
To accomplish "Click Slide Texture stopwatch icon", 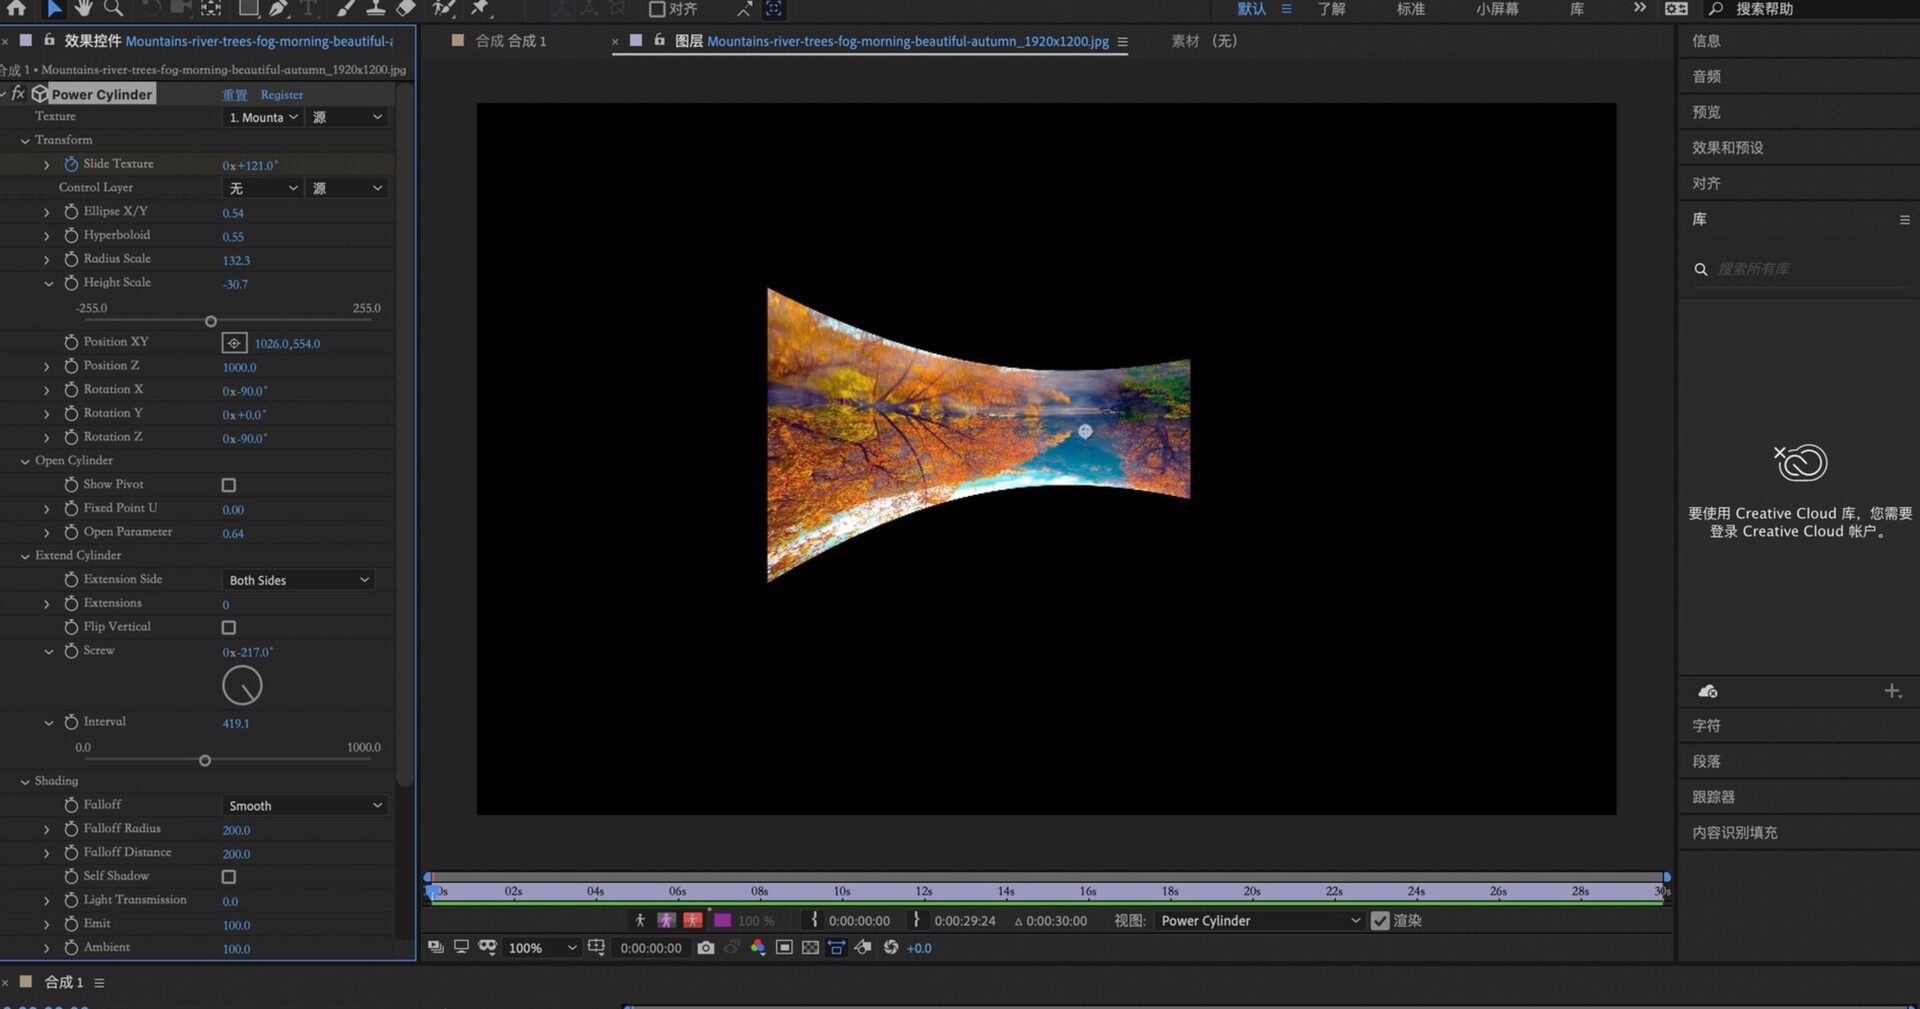I will [71, 164].
